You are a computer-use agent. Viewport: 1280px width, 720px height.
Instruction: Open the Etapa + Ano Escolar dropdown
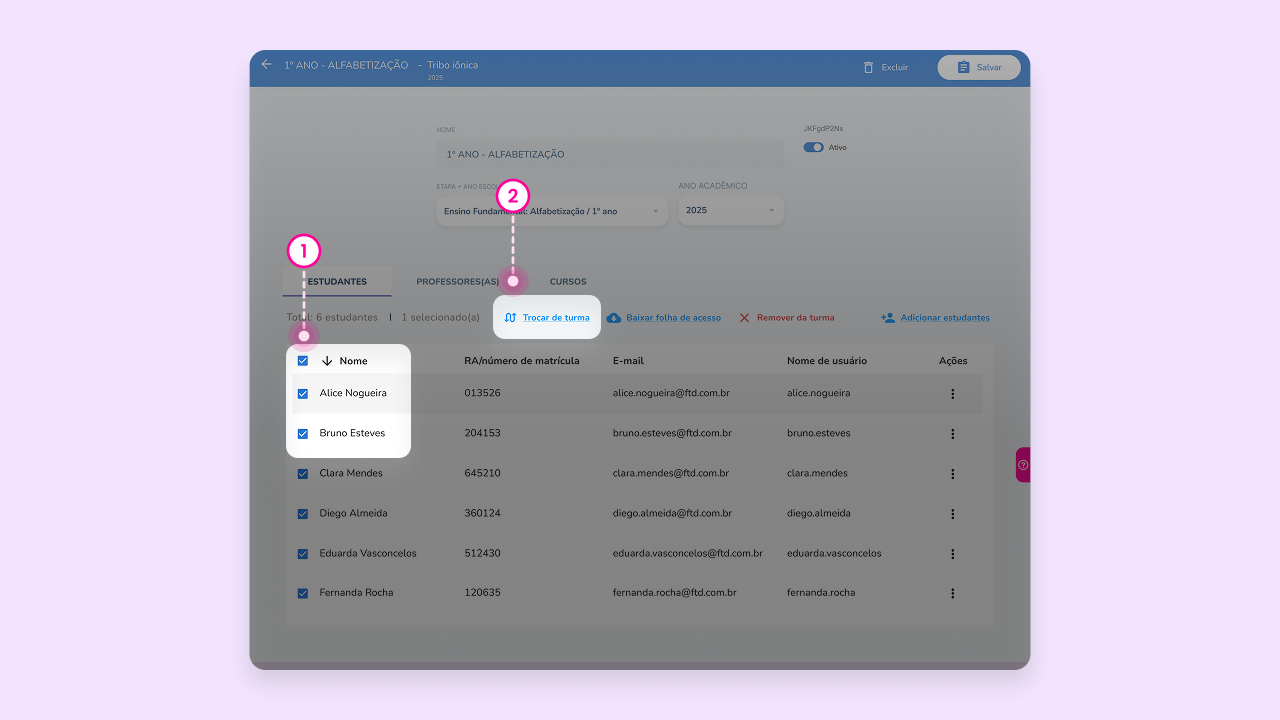[552, 211]
